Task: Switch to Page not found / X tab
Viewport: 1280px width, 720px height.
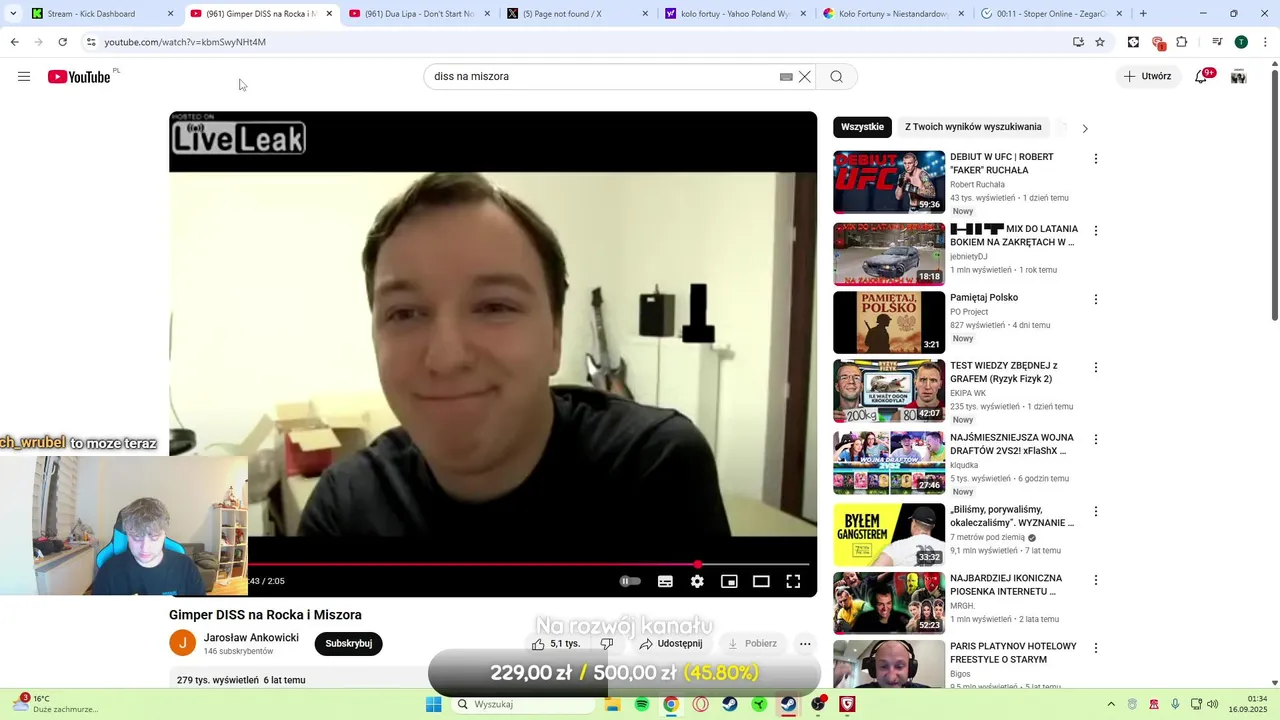Action: pyautogui.click(x=578, y=14)
